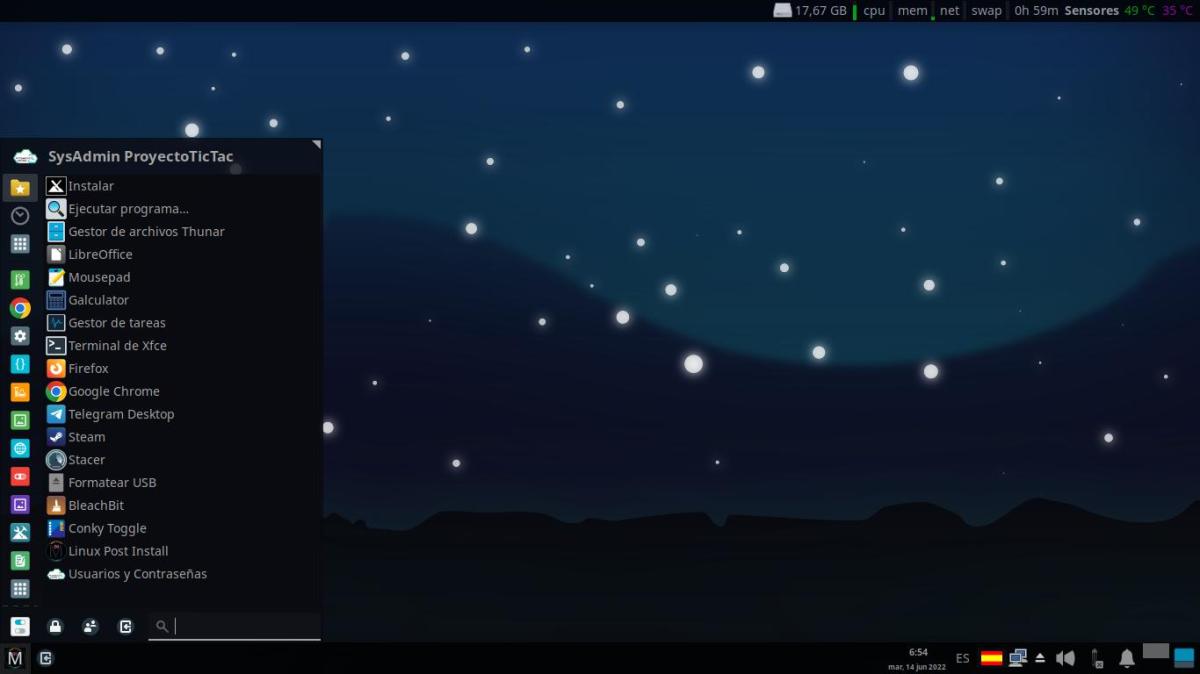Open the settings gear category

(x=20, y=336)
